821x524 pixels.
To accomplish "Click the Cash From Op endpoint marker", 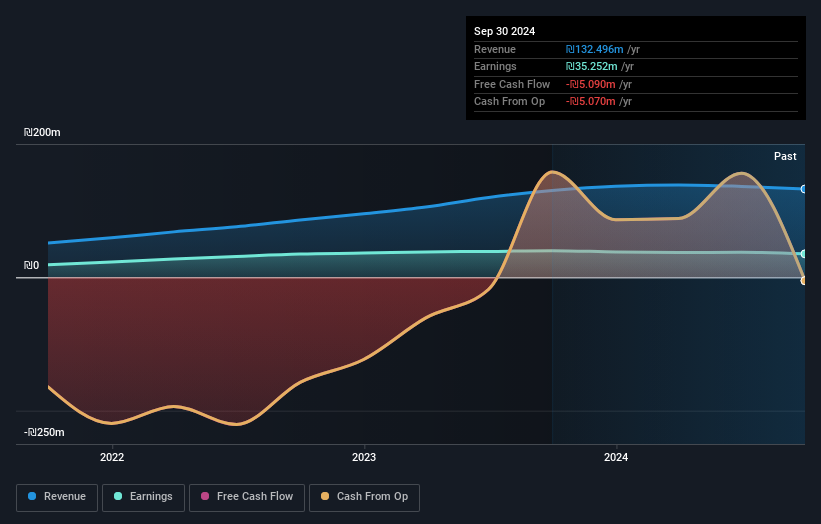I will 804,281.
